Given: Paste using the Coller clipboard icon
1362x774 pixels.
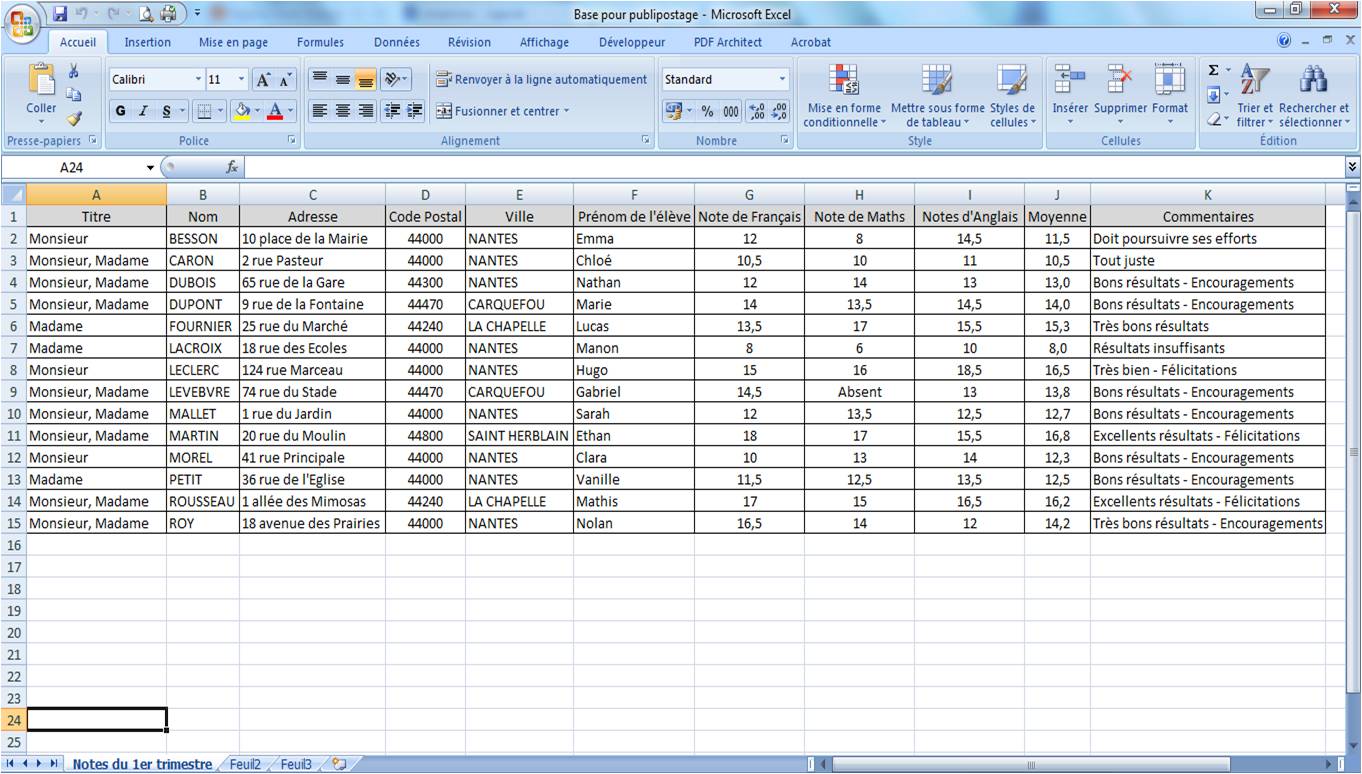Looking at the screenshot, I should tap(41, 80).
